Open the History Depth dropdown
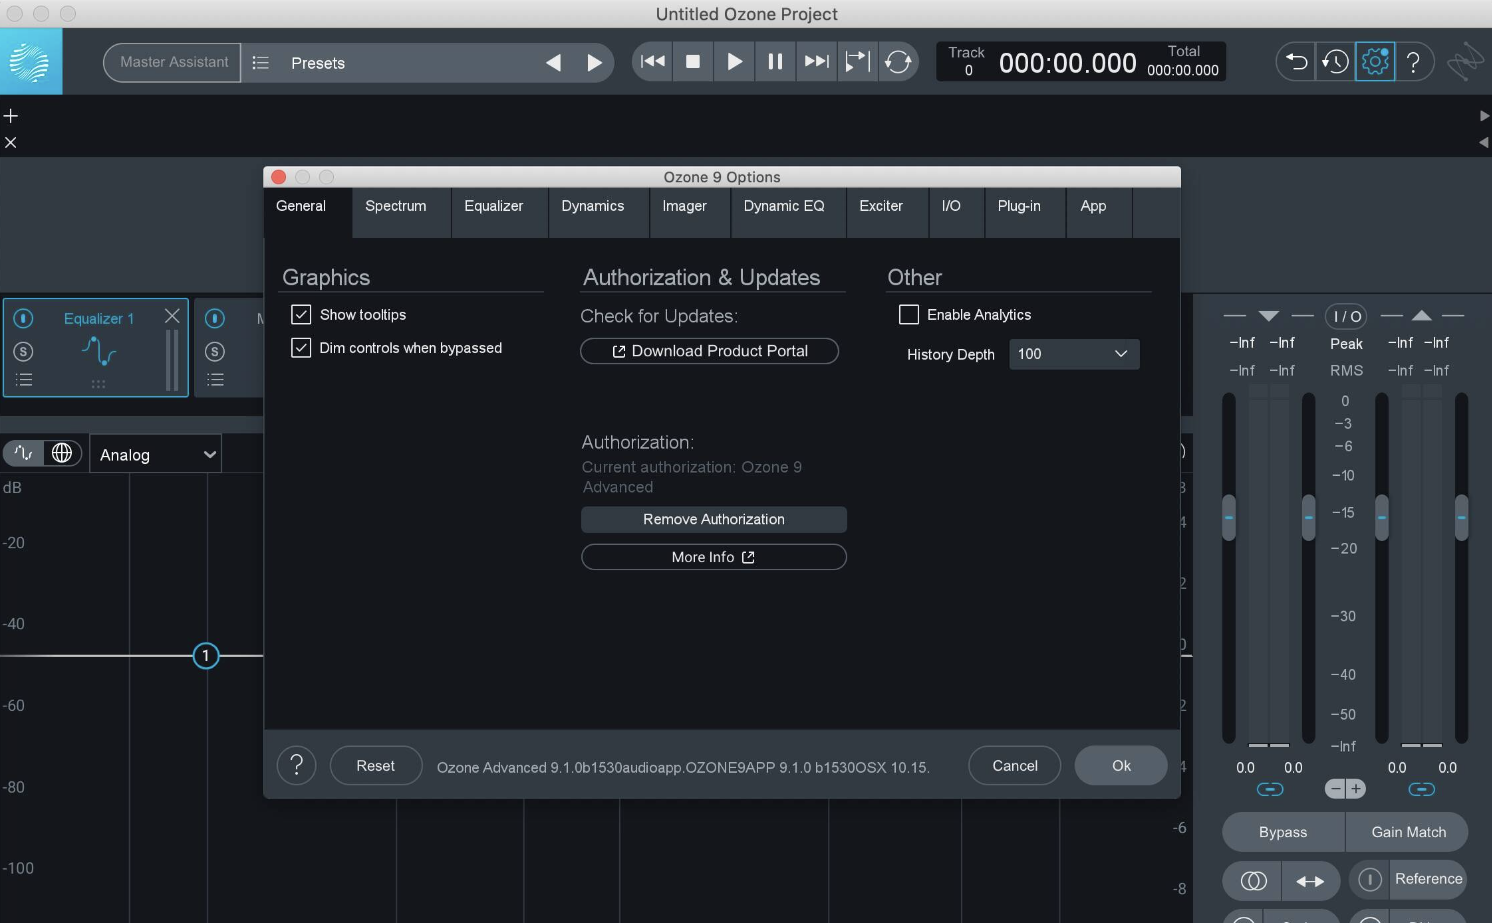 1074,354
